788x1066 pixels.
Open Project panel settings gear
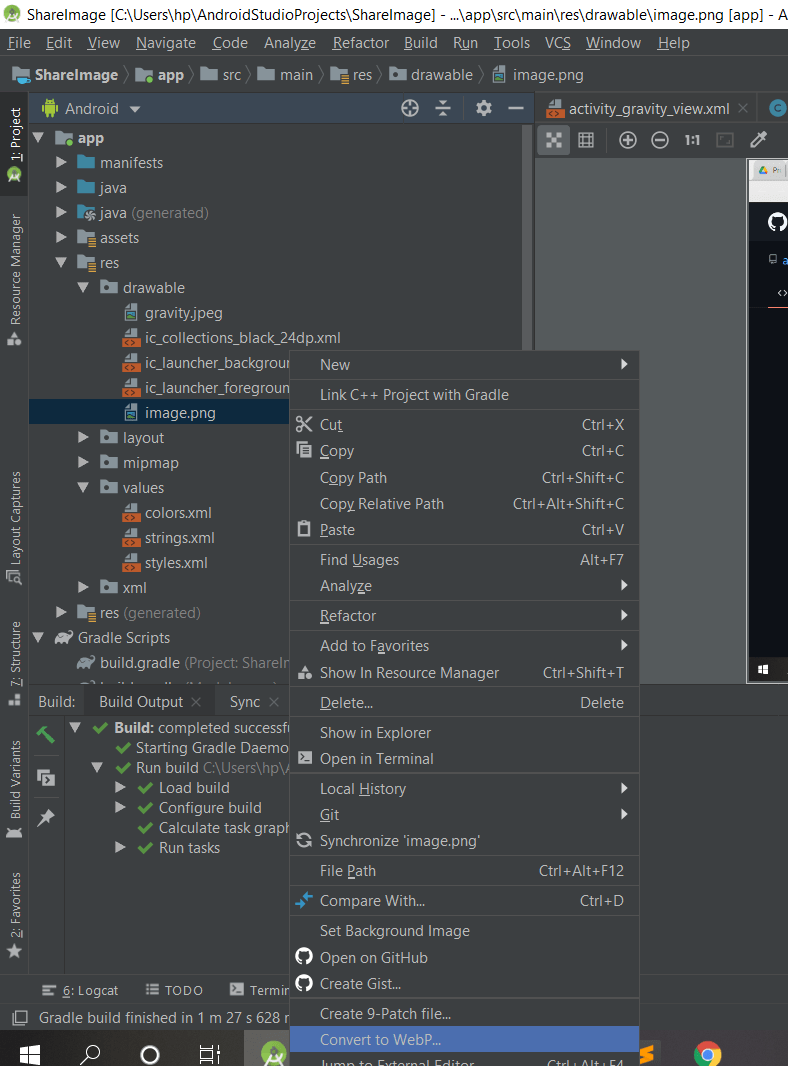coord(483,108)
